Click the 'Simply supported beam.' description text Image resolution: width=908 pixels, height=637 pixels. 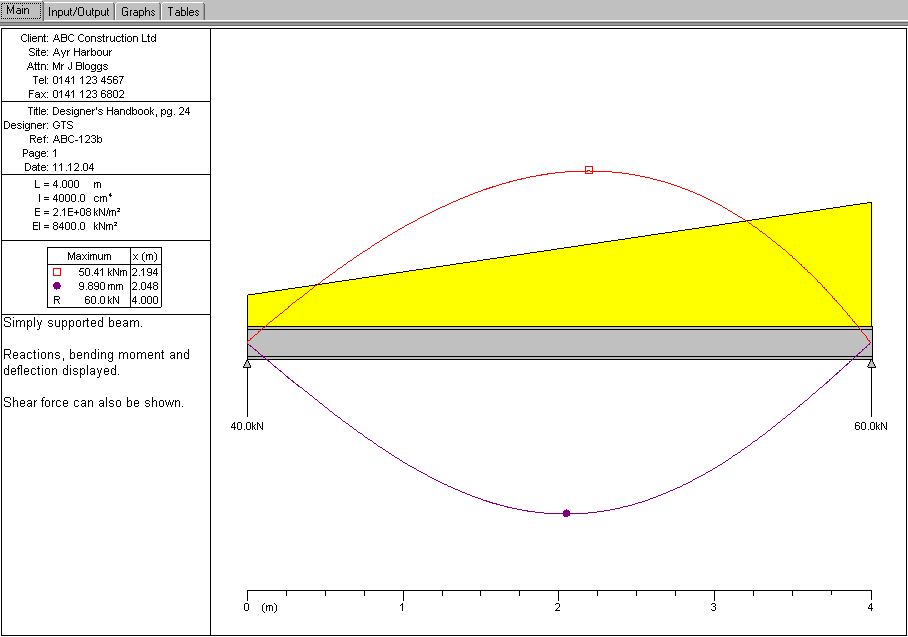point(72,323)
